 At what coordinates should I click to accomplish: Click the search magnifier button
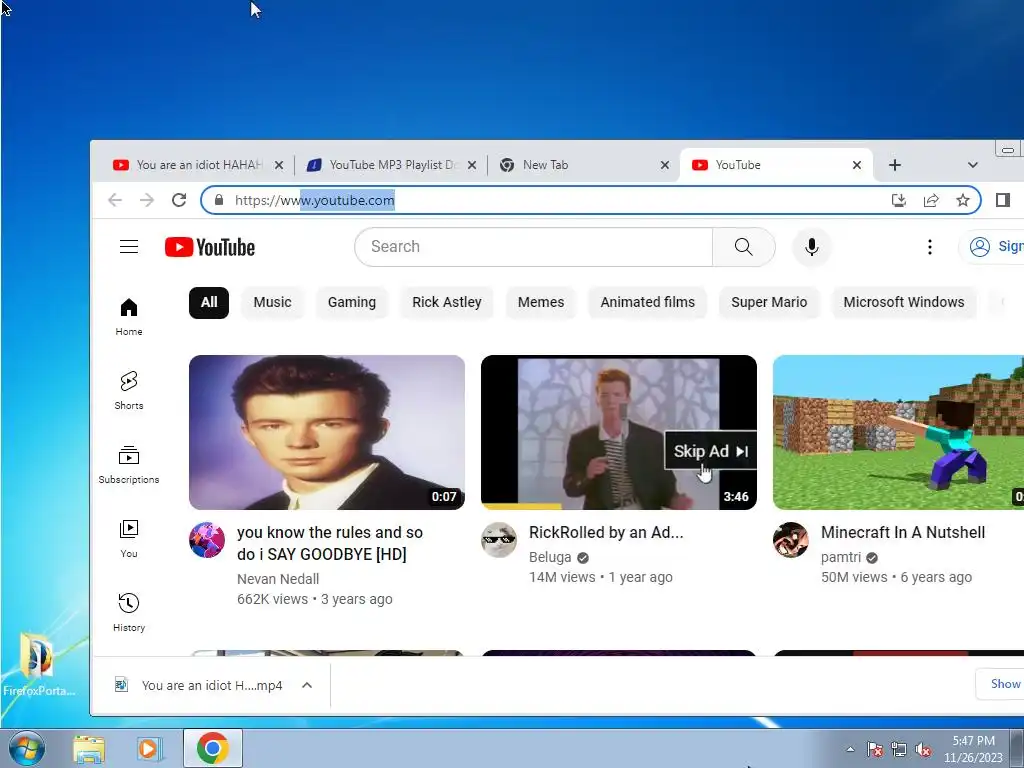(743, 247)
